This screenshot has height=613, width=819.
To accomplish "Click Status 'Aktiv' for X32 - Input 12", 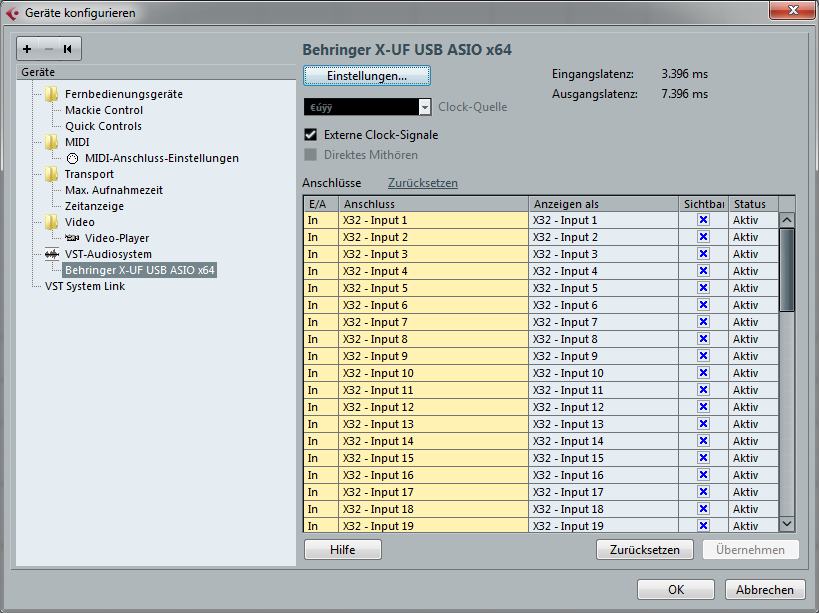I will click(x=753, y=407).
